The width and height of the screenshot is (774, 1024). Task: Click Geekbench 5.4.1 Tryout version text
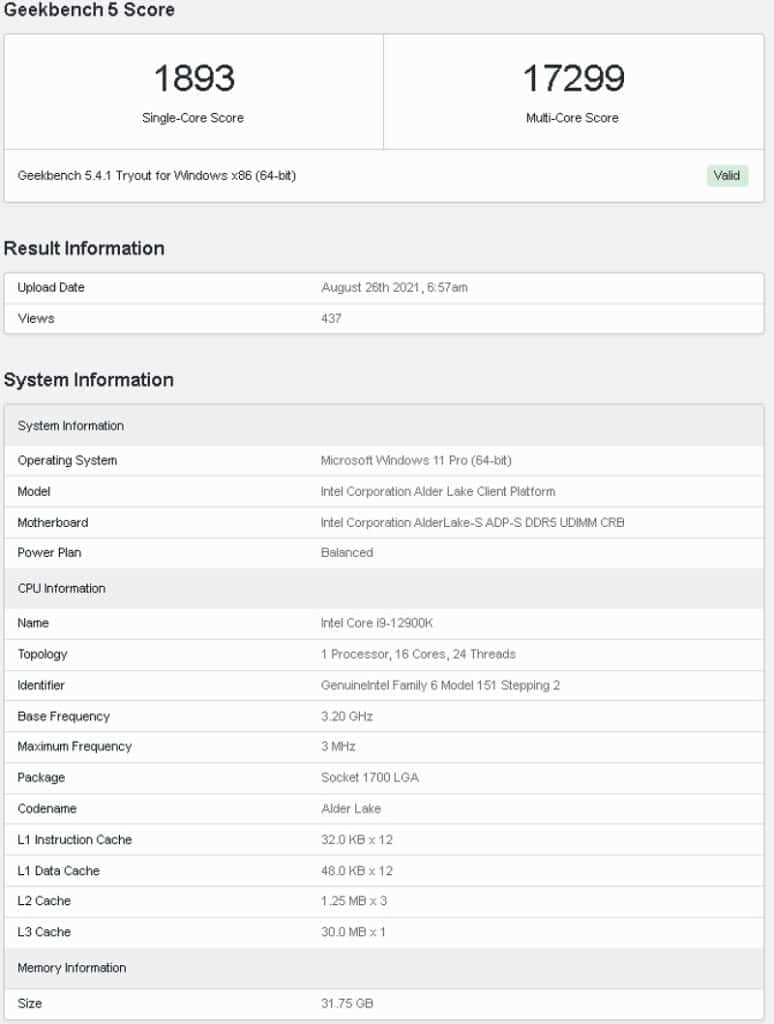[x=157, y=176]
